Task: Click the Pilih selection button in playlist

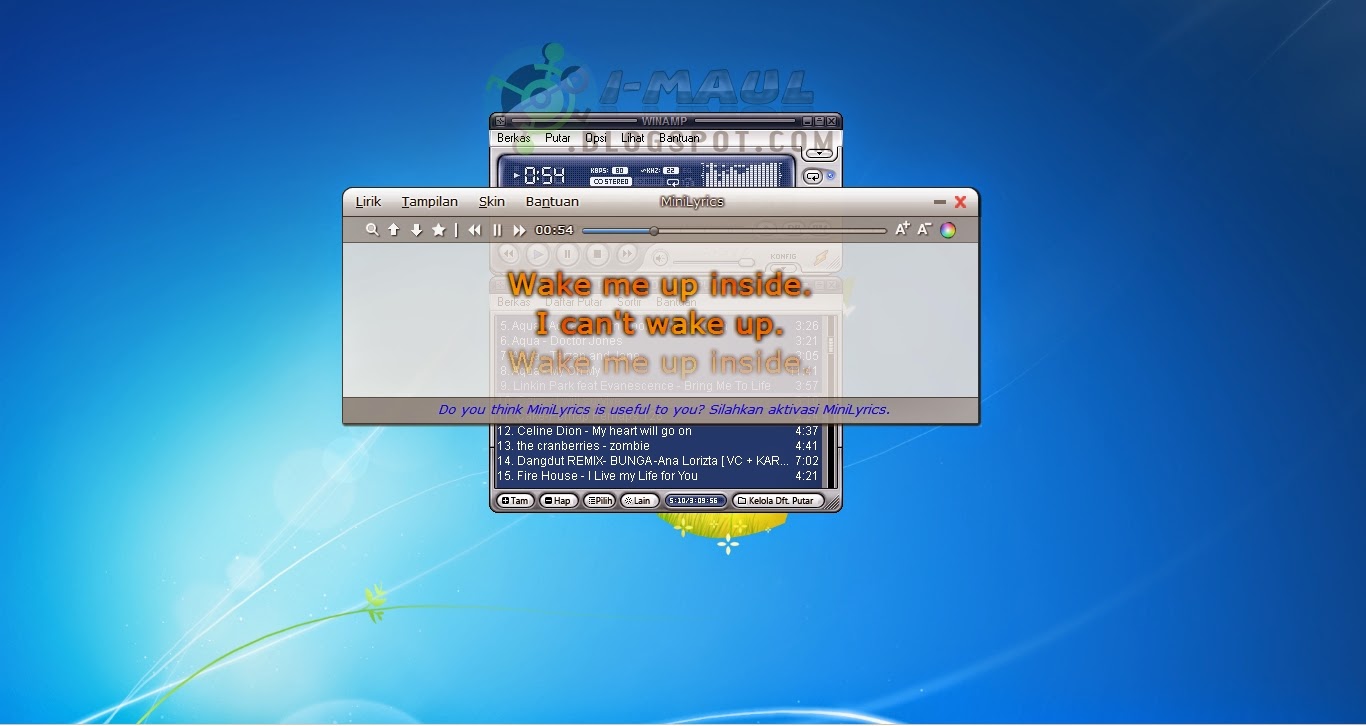Action: pyautogui.click(x=599, y=501)
